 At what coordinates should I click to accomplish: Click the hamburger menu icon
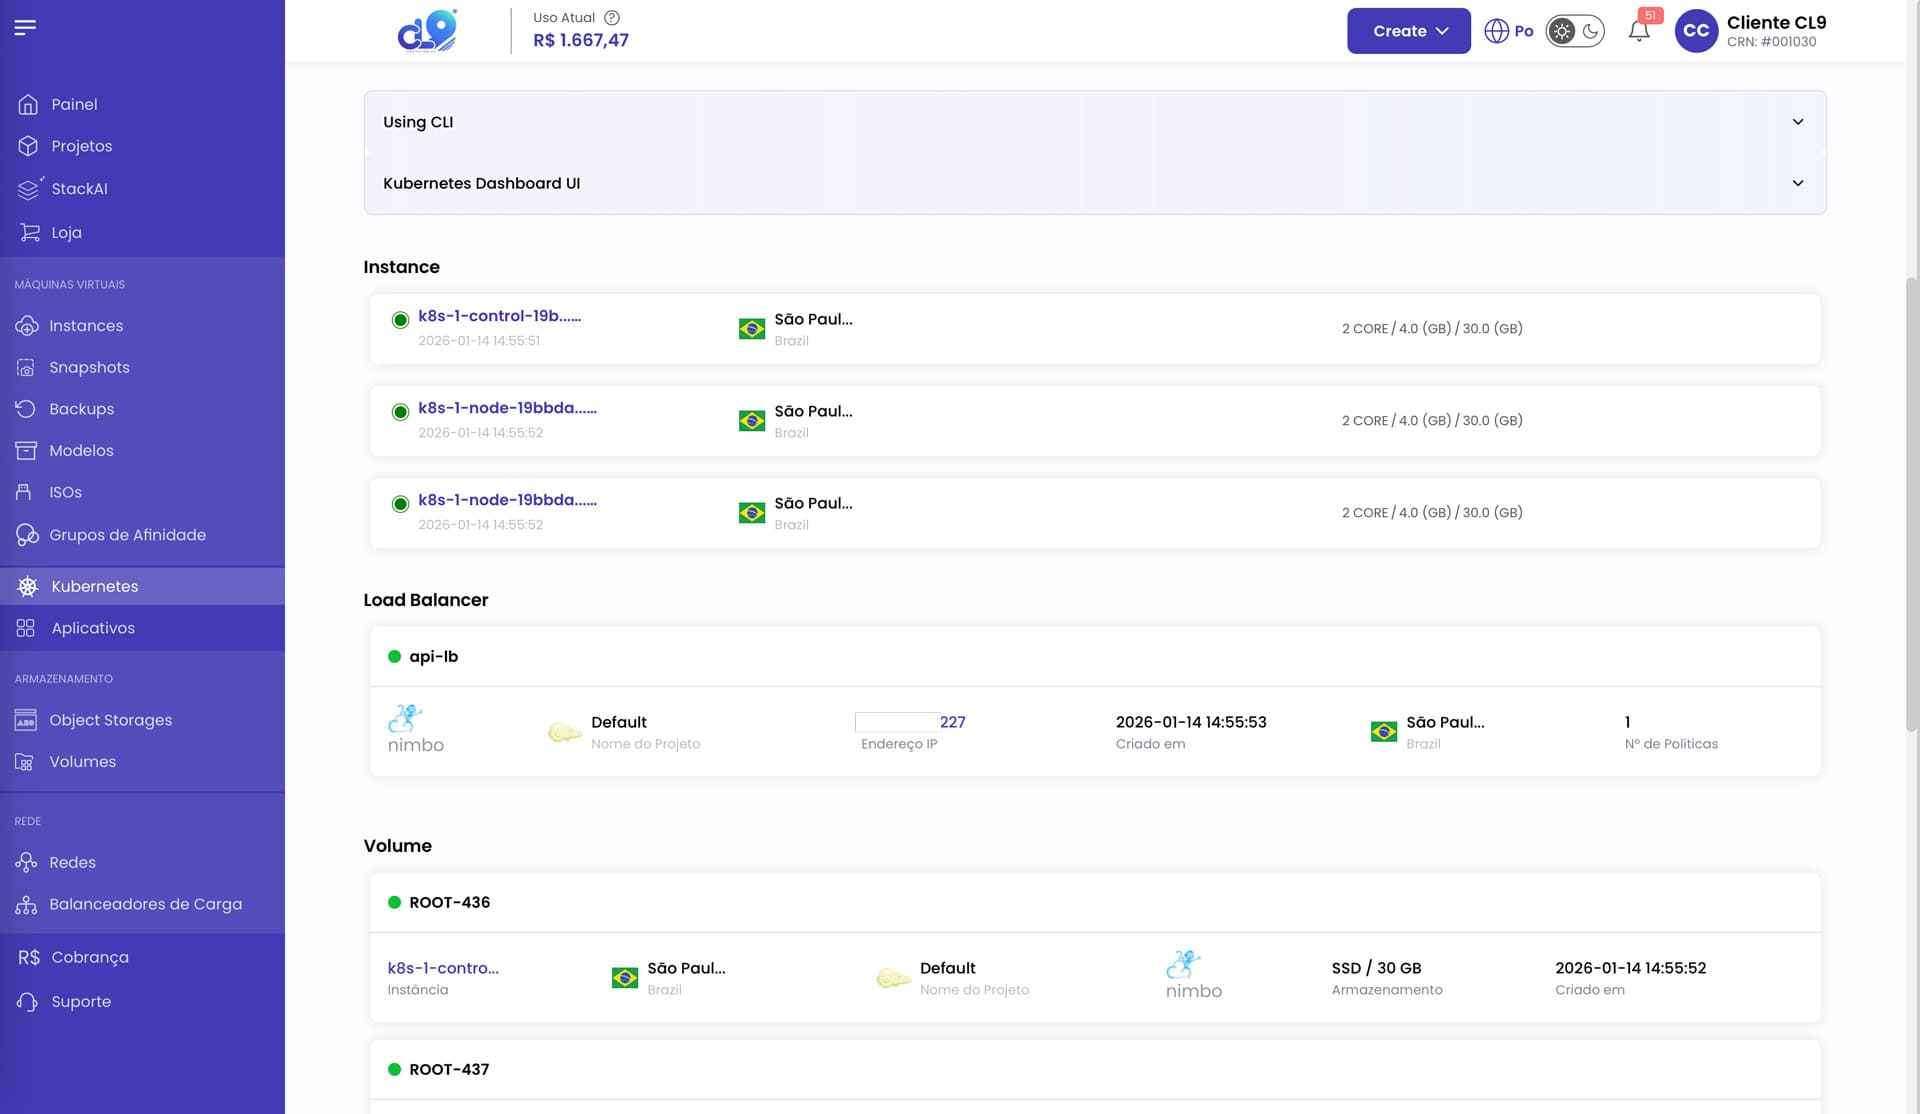(x=25, y=27)
